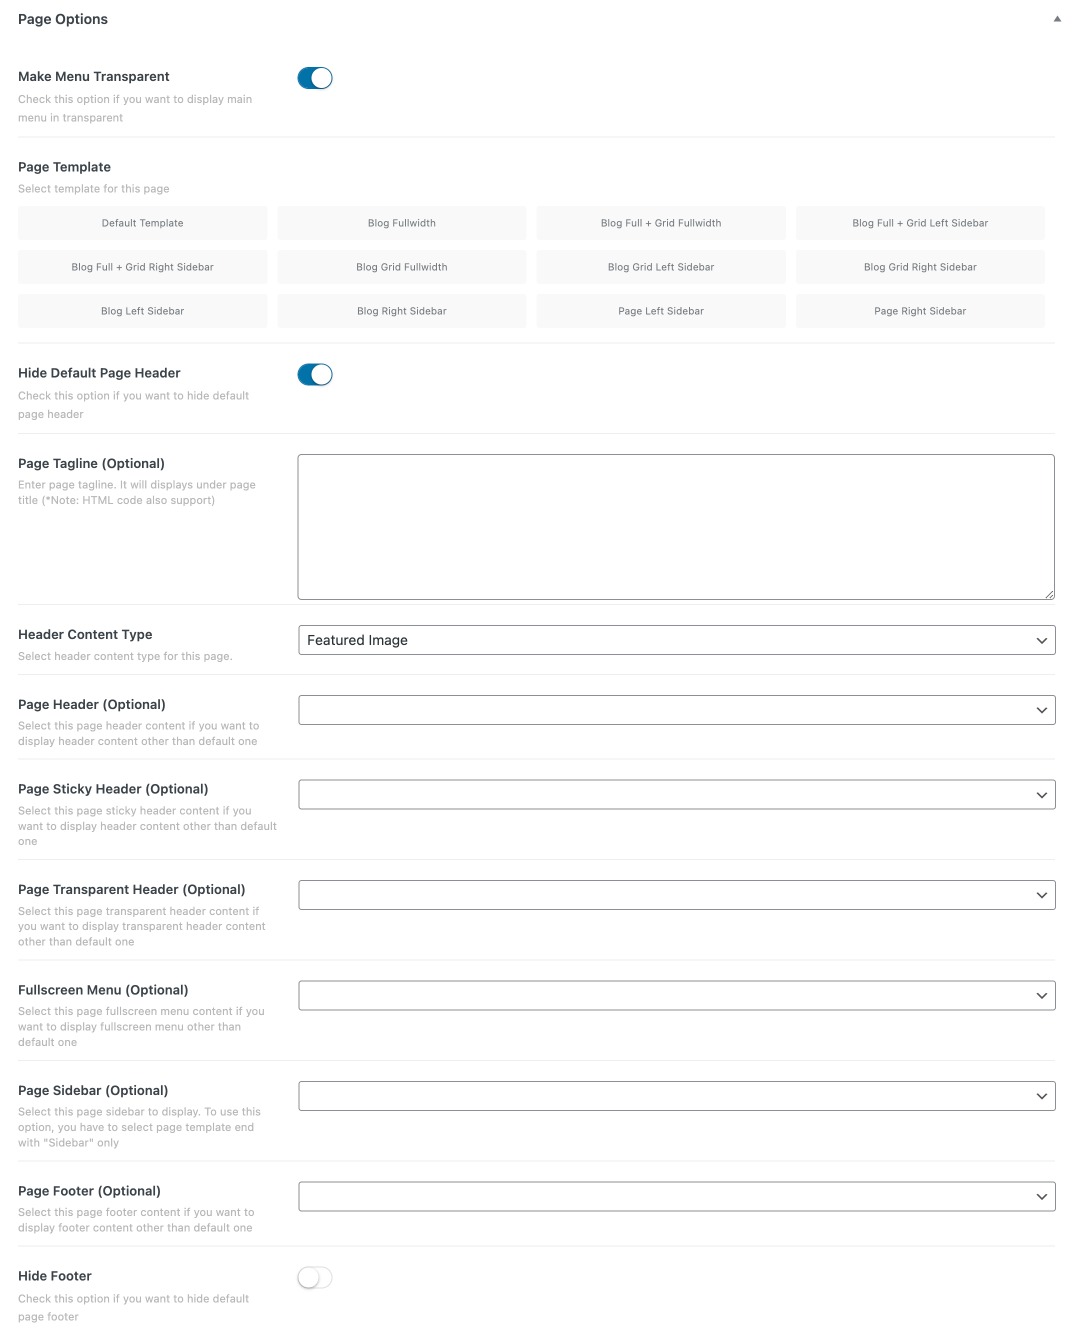This screenshot has width=1072, height=1342.
Task: Click inside the Page Tagline text area
Action: click(676, 525)
